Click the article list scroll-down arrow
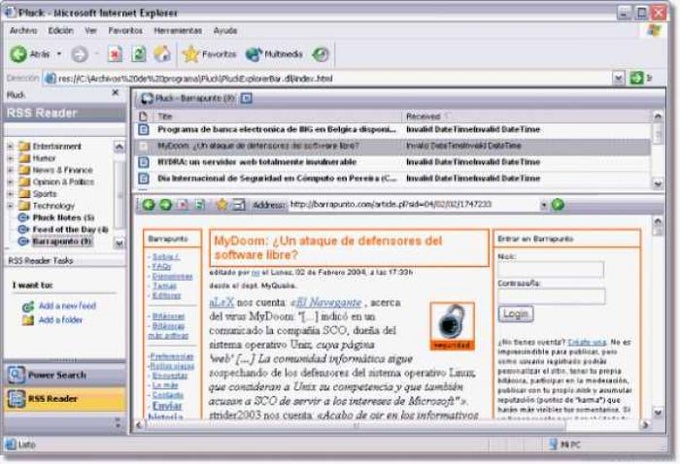680x464 pixels. pos(658,184)
